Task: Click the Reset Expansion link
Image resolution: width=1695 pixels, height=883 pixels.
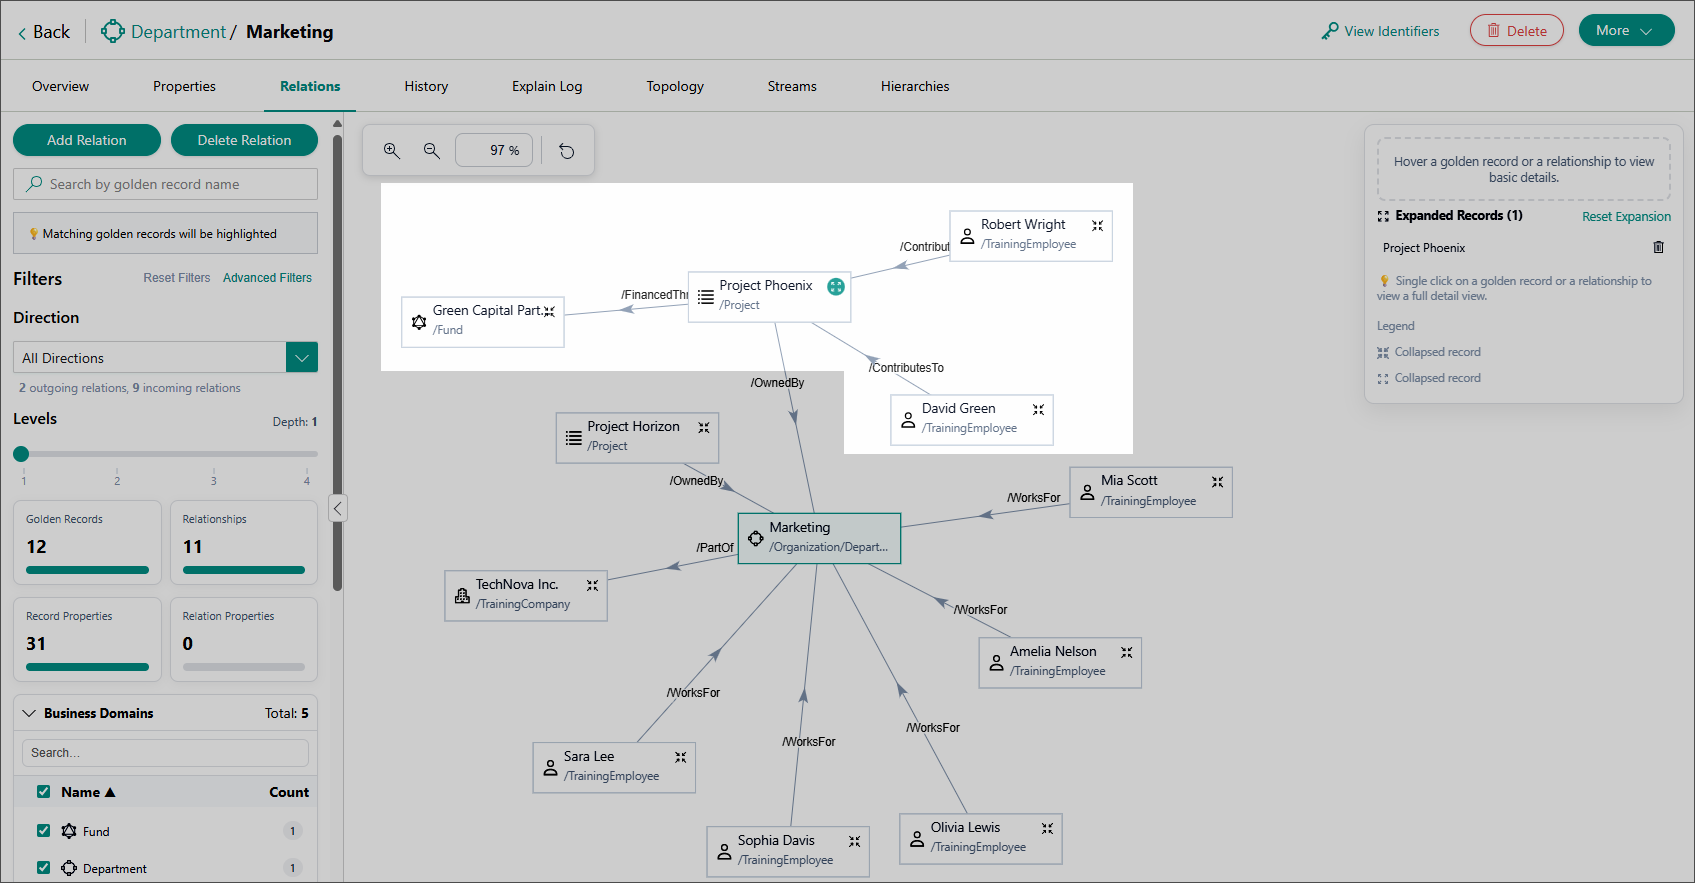Action: click(1626, 216)
